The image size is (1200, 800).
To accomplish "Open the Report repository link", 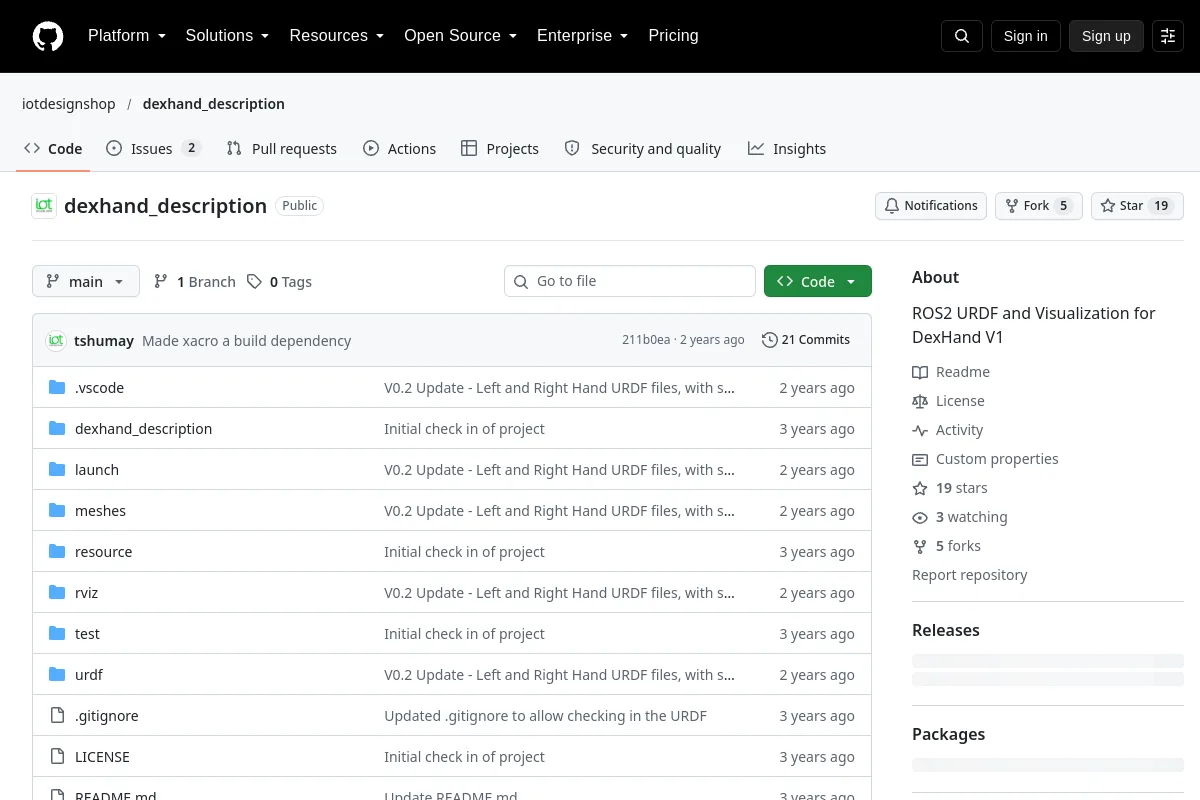I will tap(970, 575).
